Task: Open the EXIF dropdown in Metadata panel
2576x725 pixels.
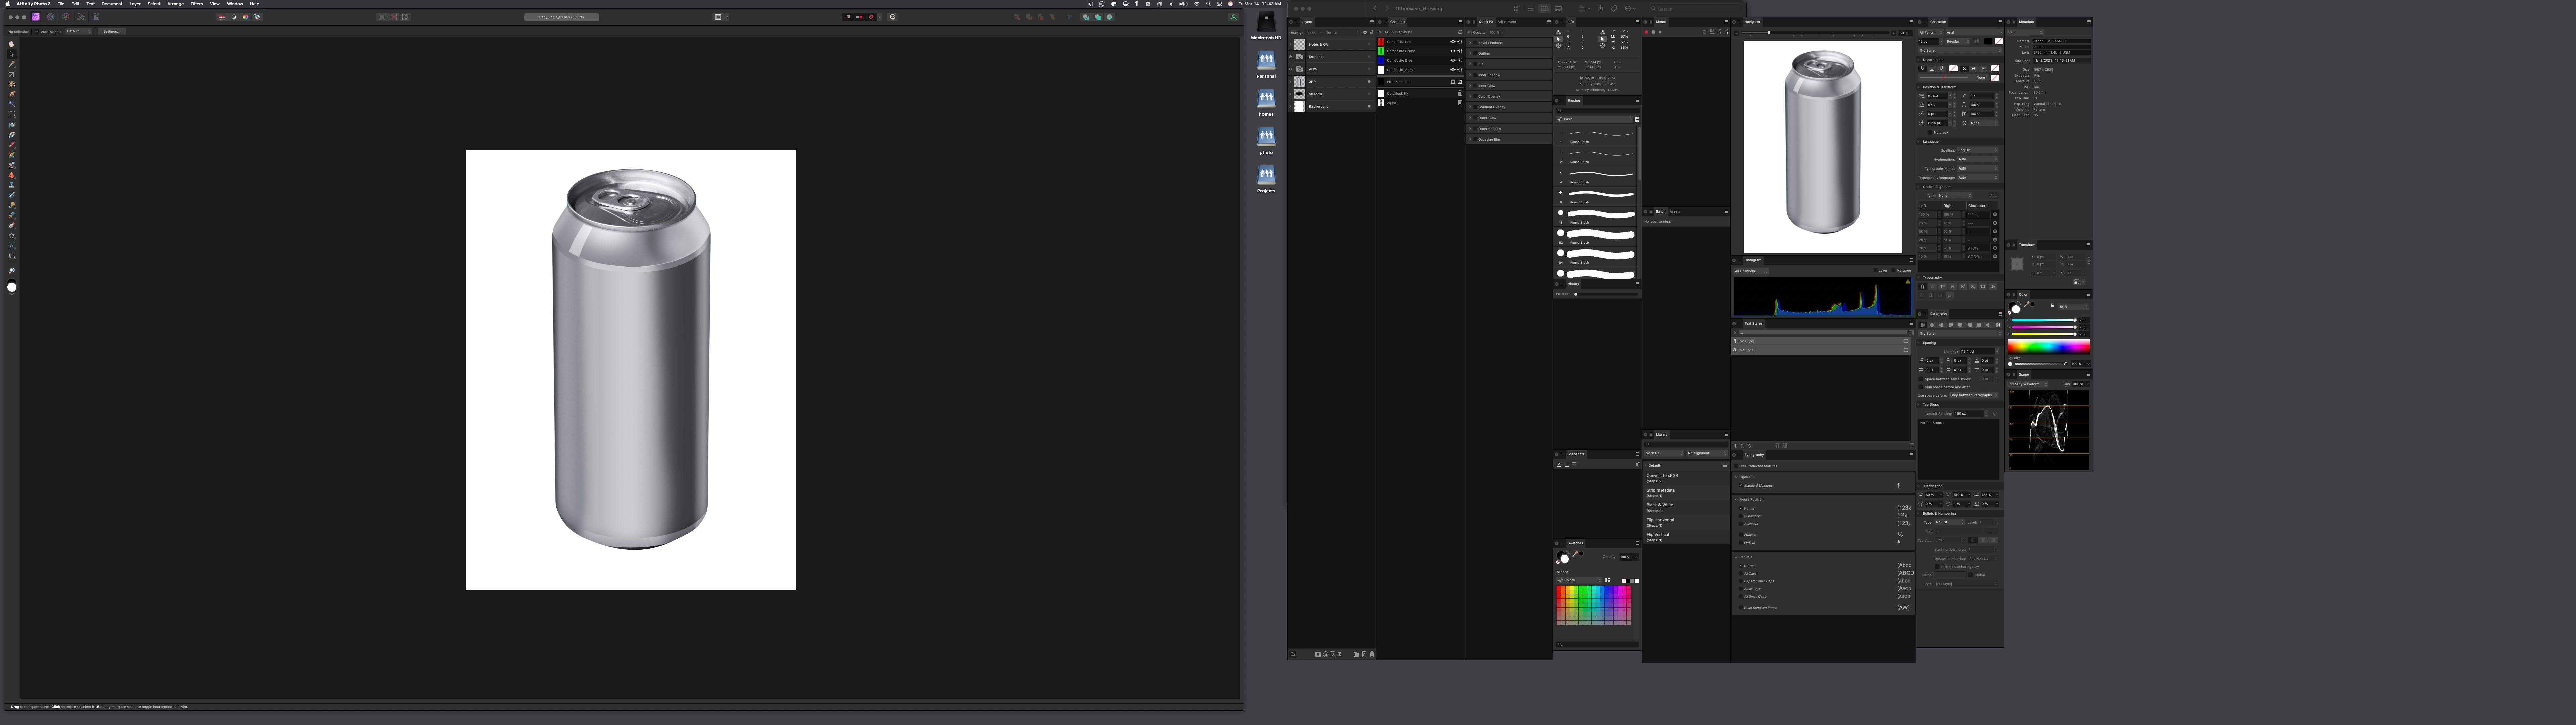Action: [2025, 32]
